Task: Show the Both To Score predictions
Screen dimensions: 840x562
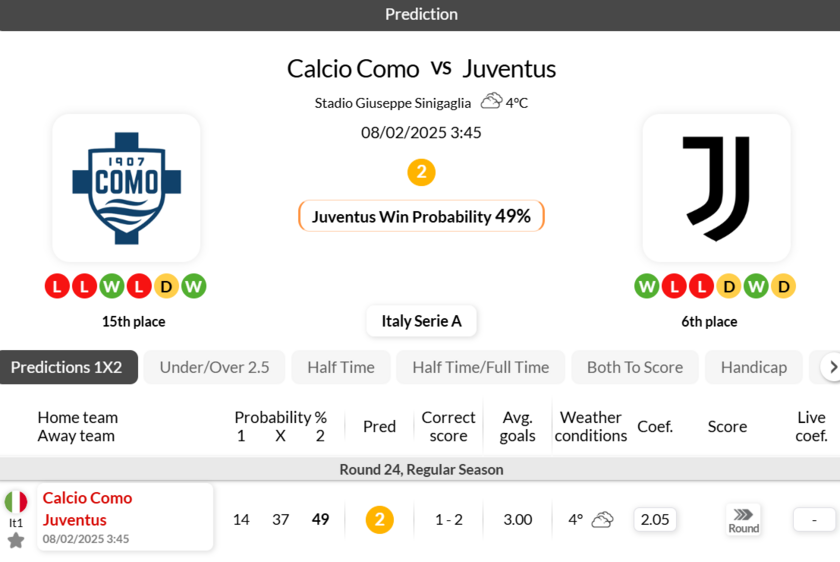Action: pos(634,367)
